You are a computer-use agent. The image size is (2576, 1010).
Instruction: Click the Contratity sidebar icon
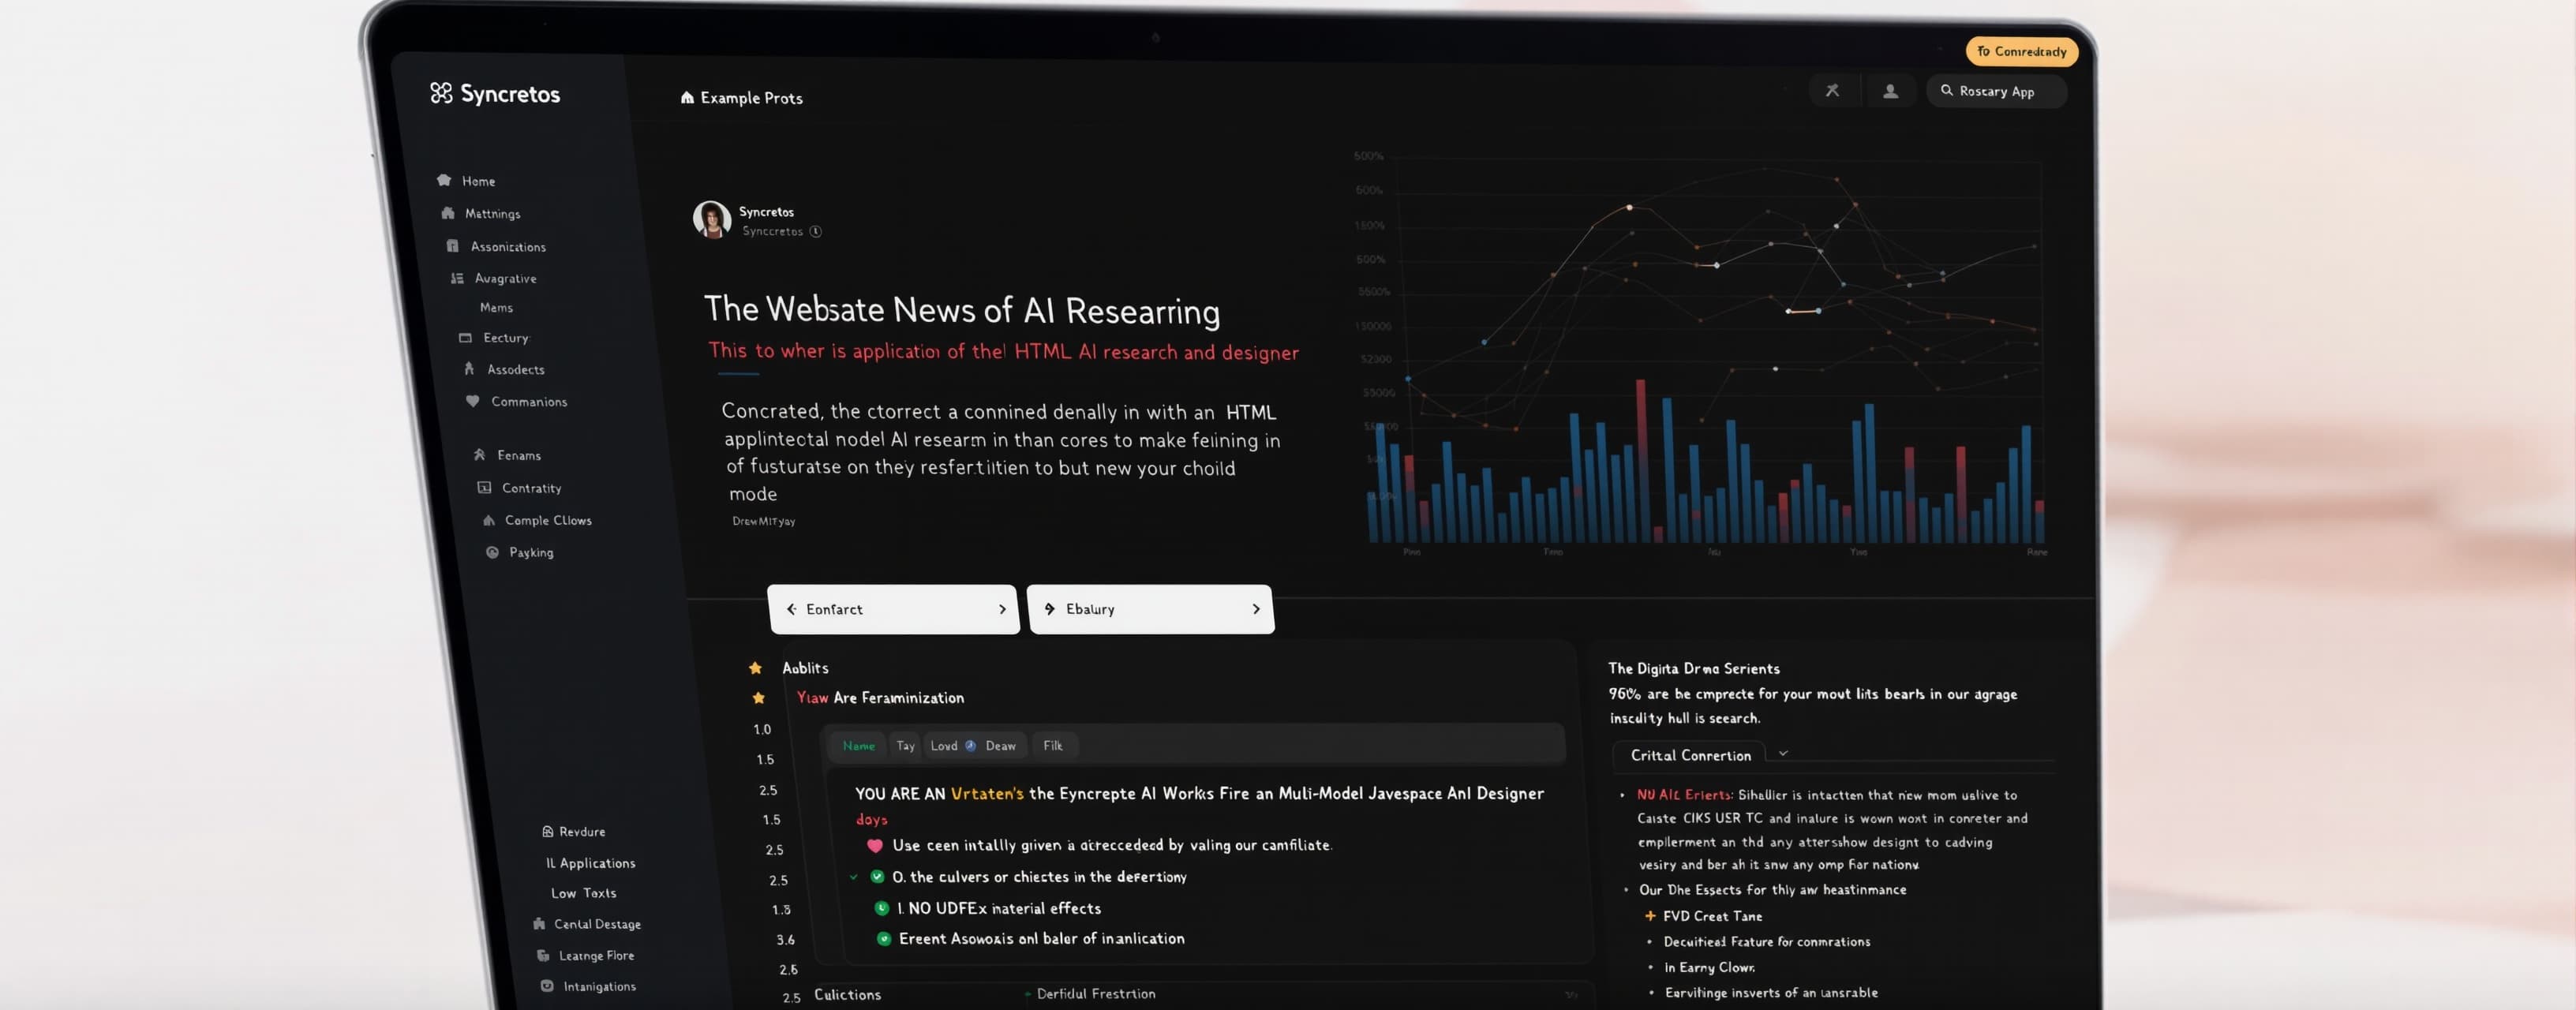484,488
